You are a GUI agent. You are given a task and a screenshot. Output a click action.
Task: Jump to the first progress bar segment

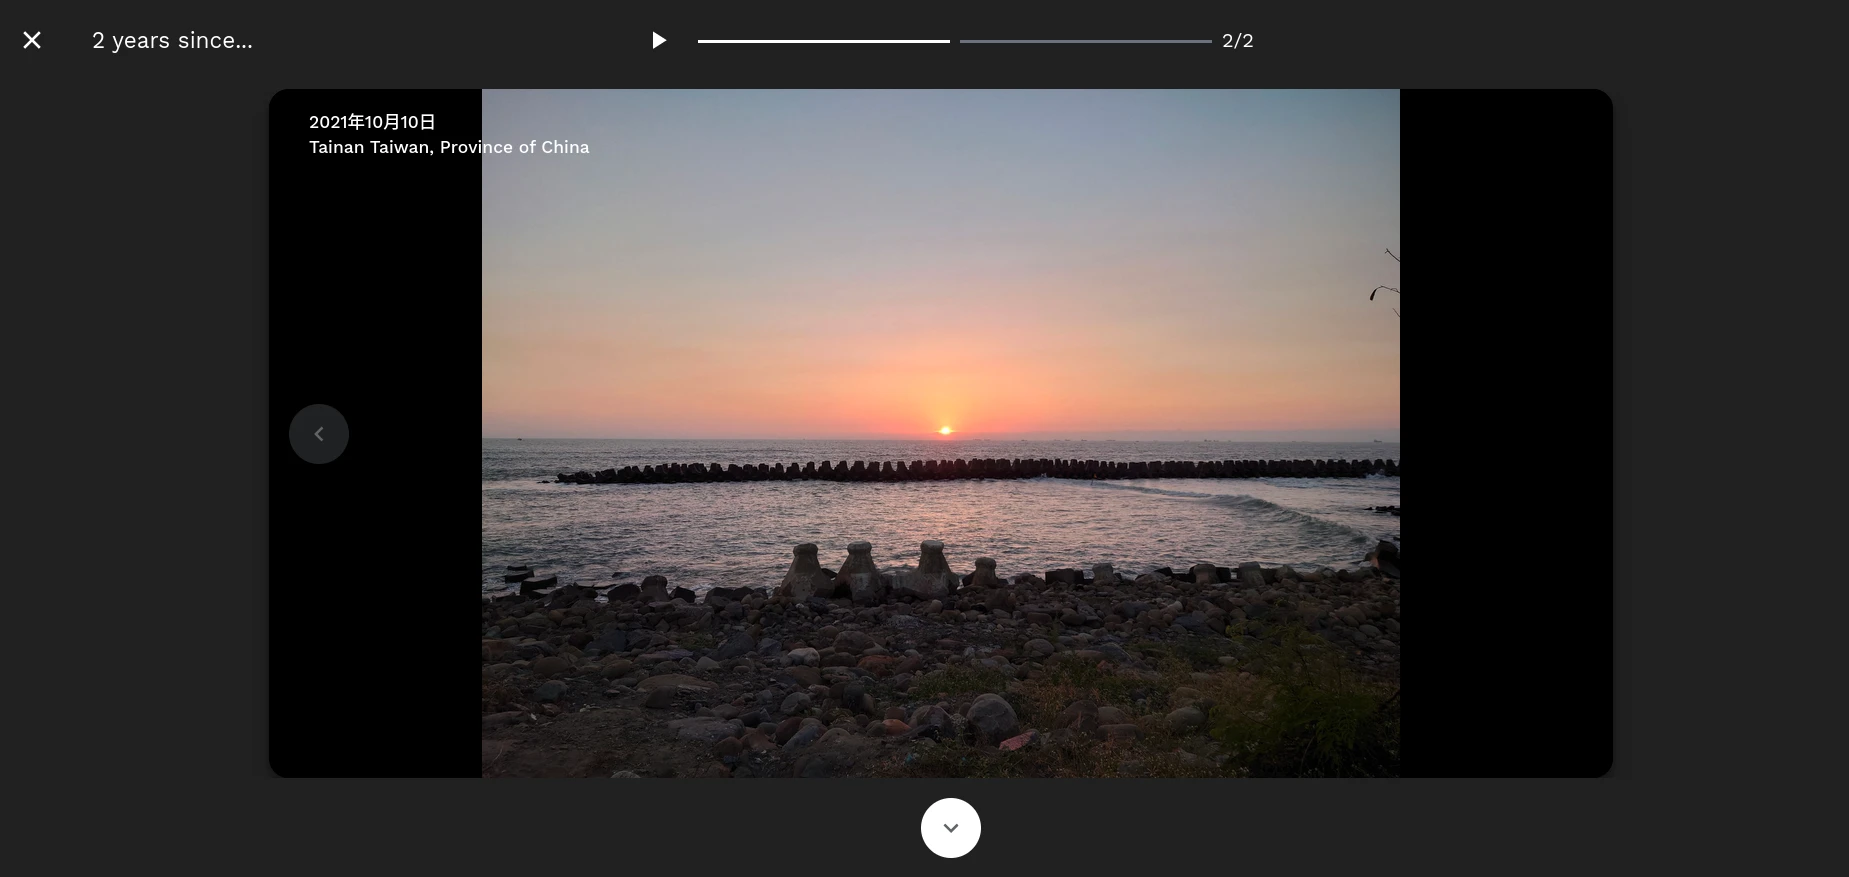(x=823, y=41)
